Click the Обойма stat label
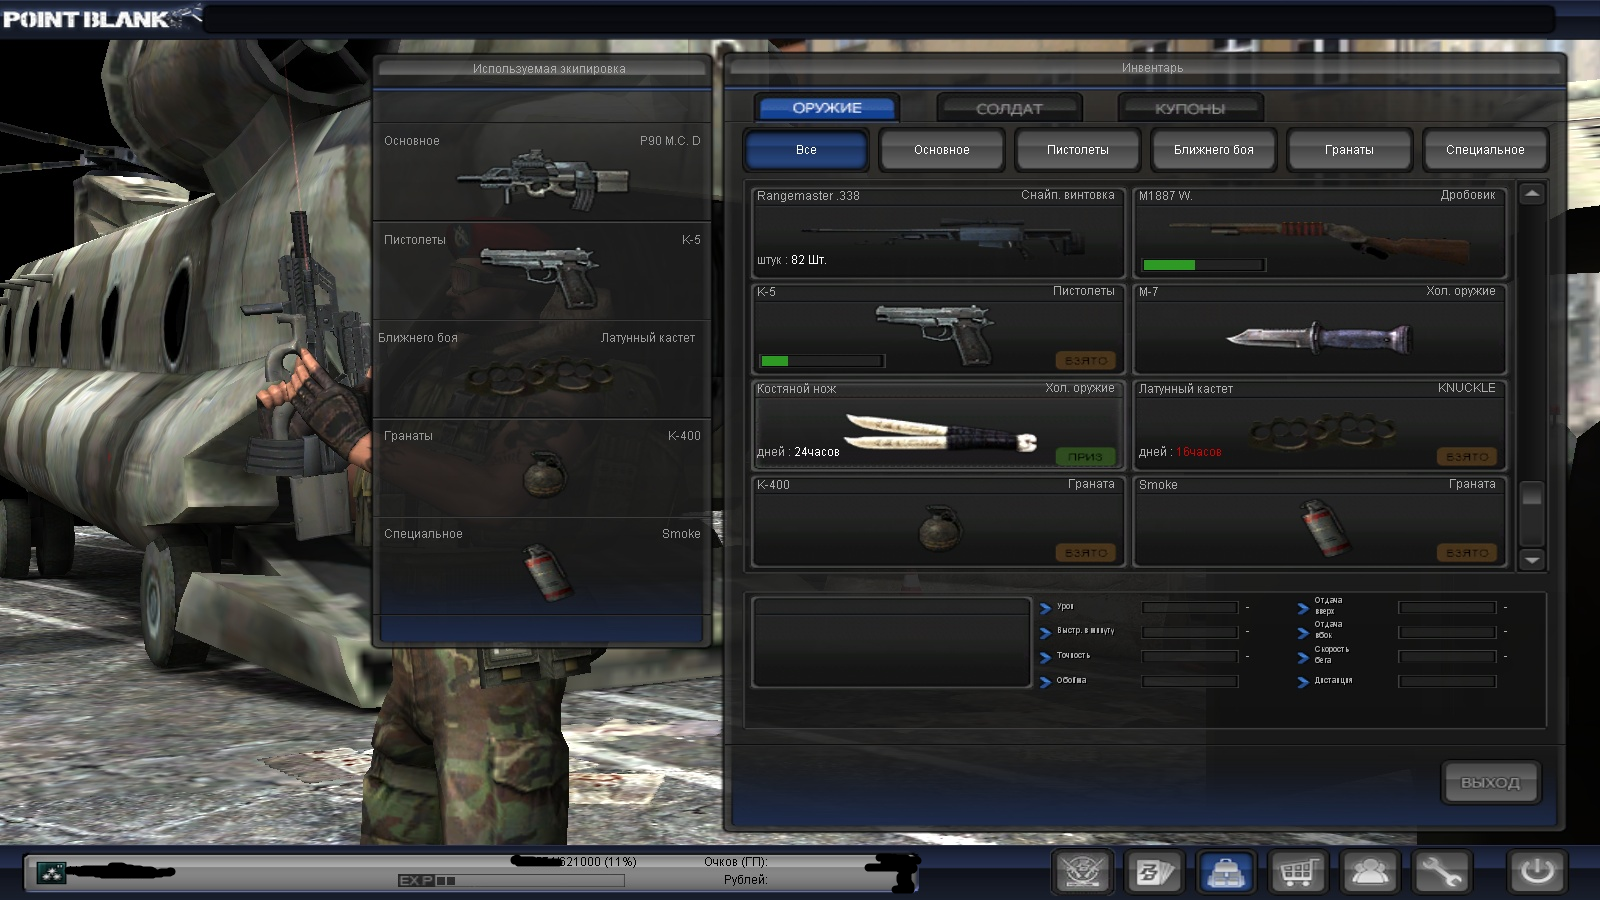Screen dimensions: 1600x900 [x=1071, y=680]
